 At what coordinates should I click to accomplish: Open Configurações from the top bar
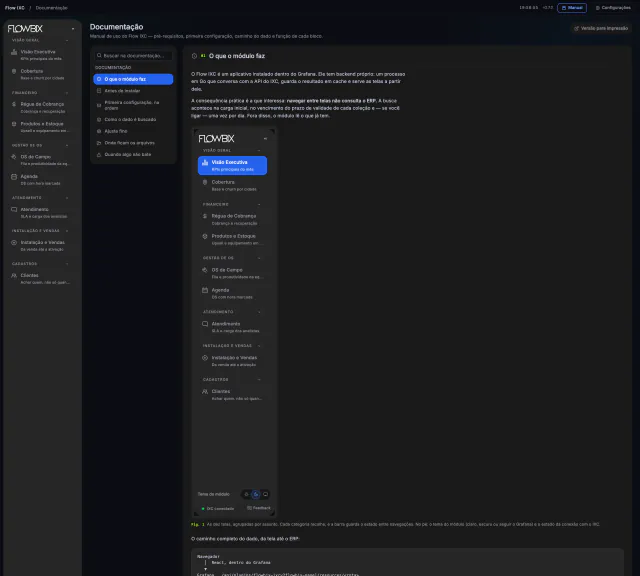pos(613,8)
